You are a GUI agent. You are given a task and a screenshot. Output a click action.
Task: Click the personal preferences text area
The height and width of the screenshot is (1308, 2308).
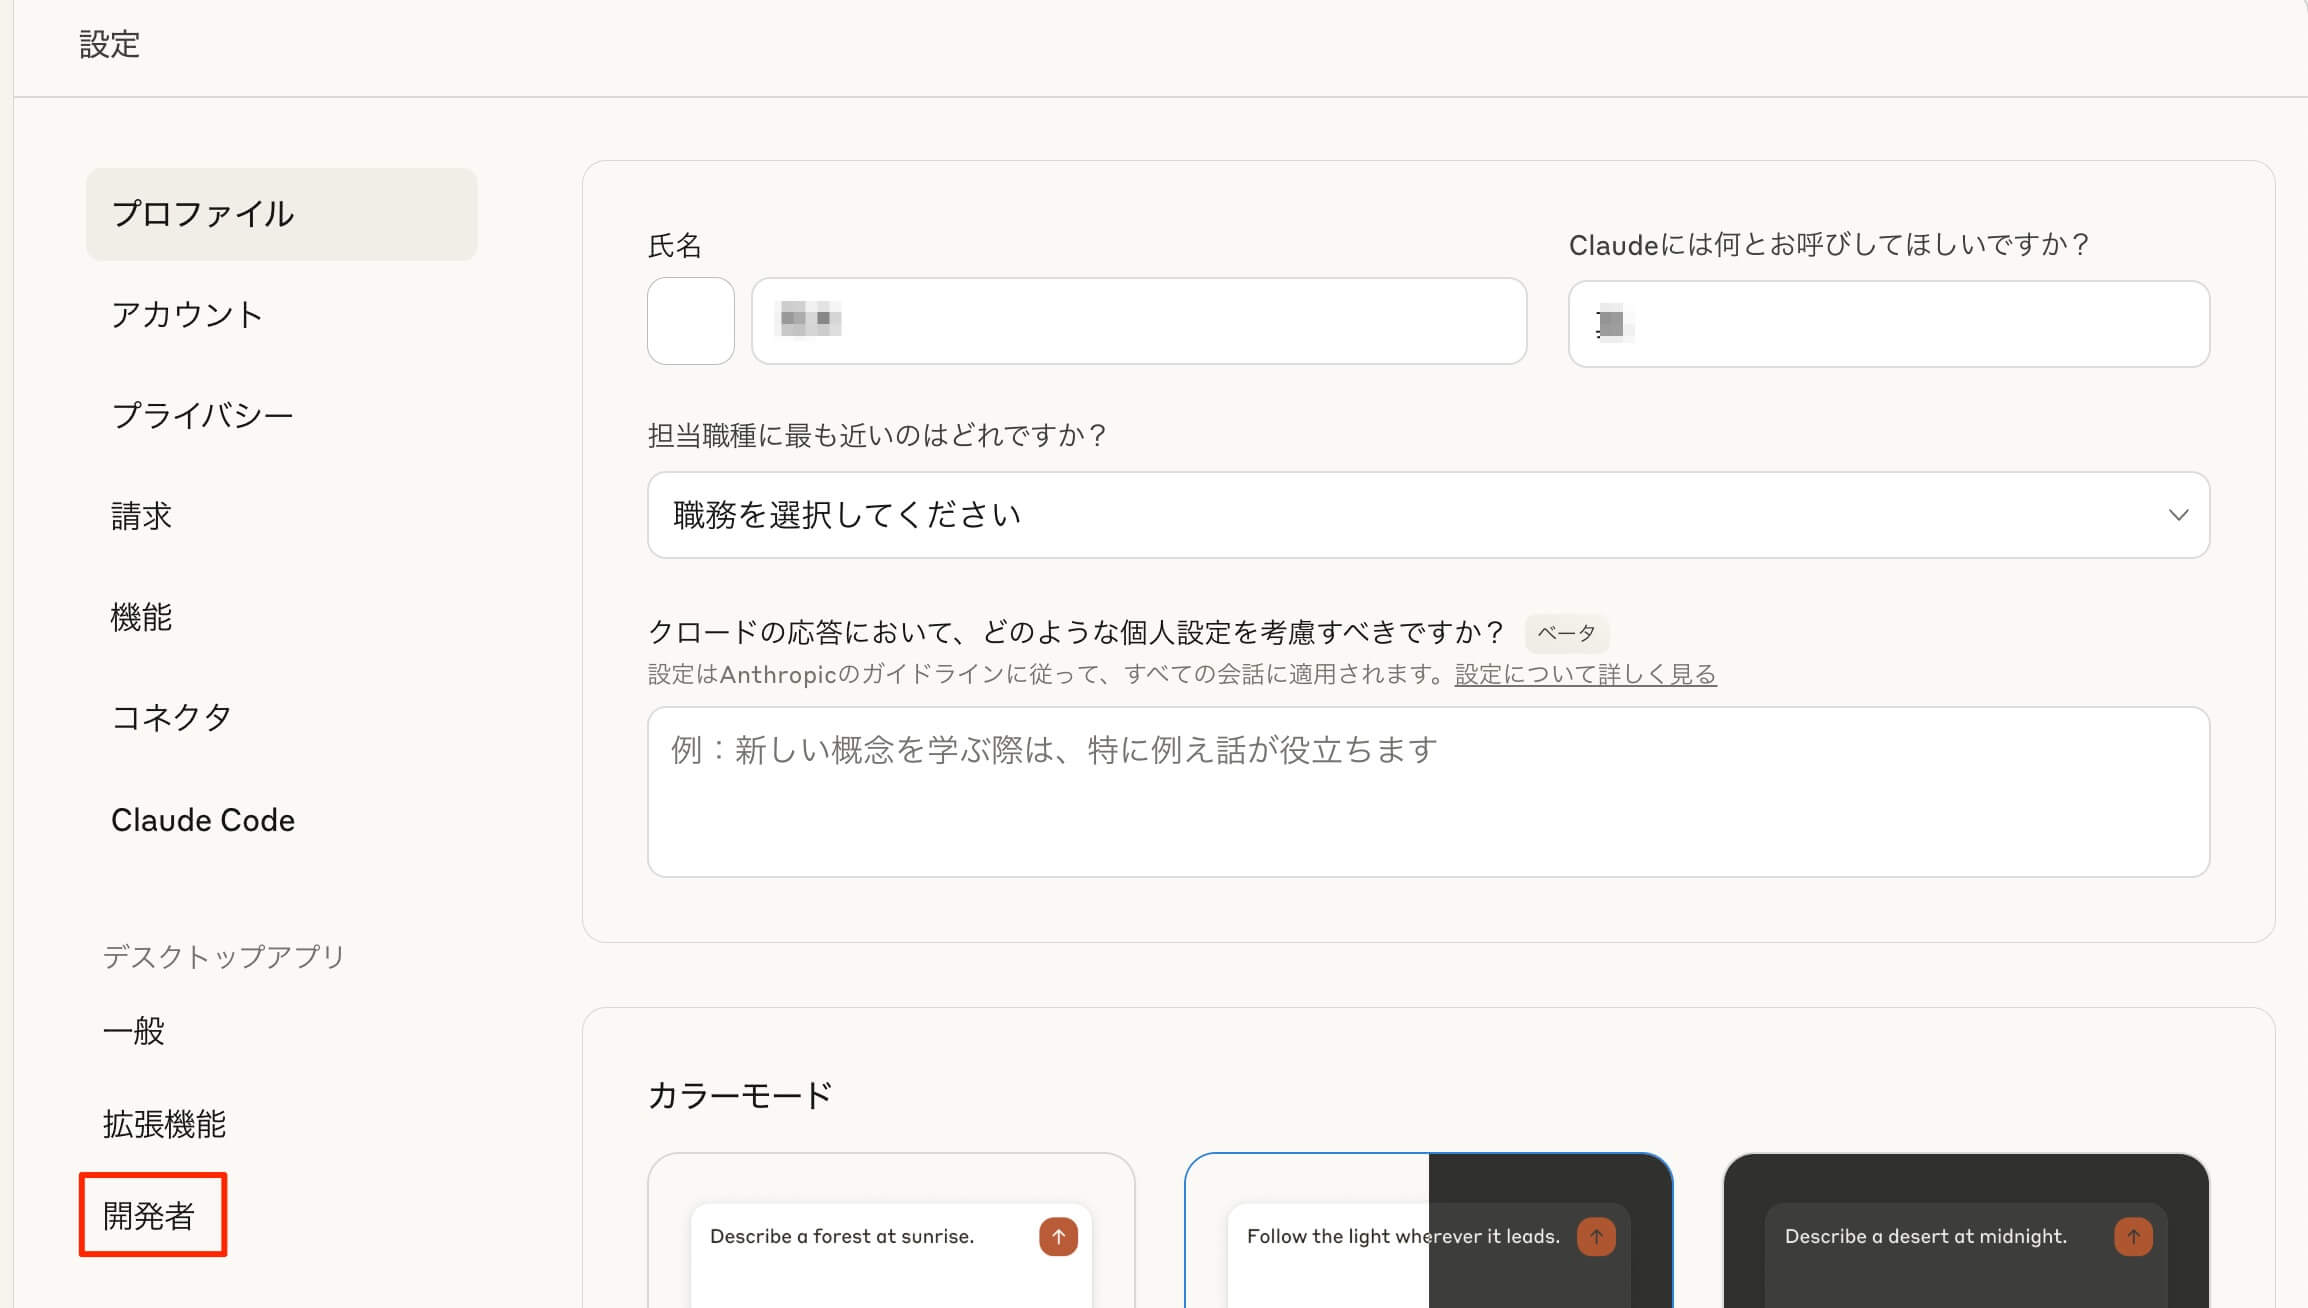tap(1428, 792)
